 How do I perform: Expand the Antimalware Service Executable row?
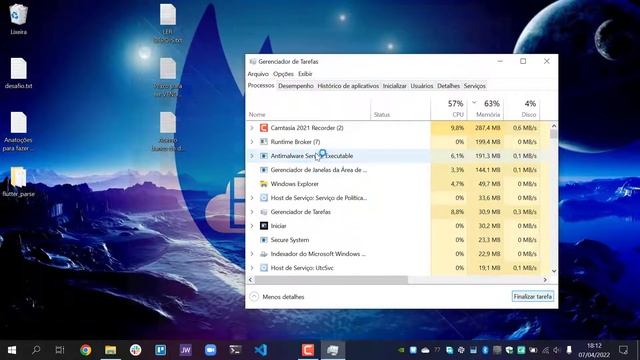point(252,156)
